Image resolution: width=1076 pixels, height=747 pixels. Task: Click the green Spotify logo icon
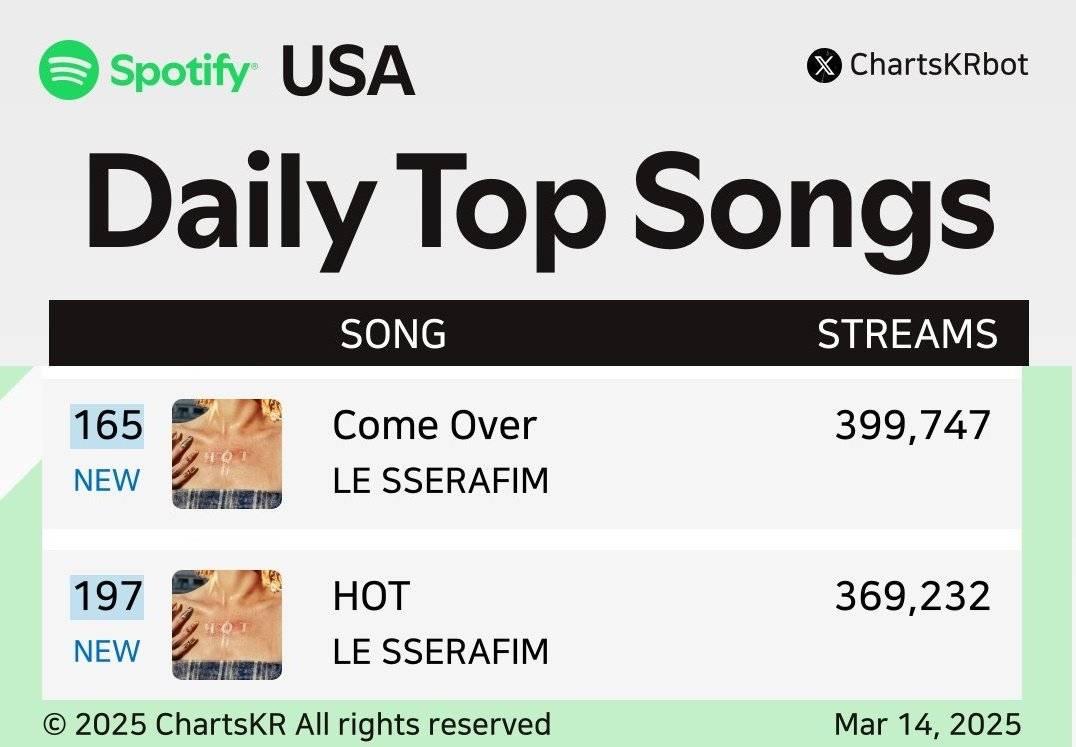[69, 70]
